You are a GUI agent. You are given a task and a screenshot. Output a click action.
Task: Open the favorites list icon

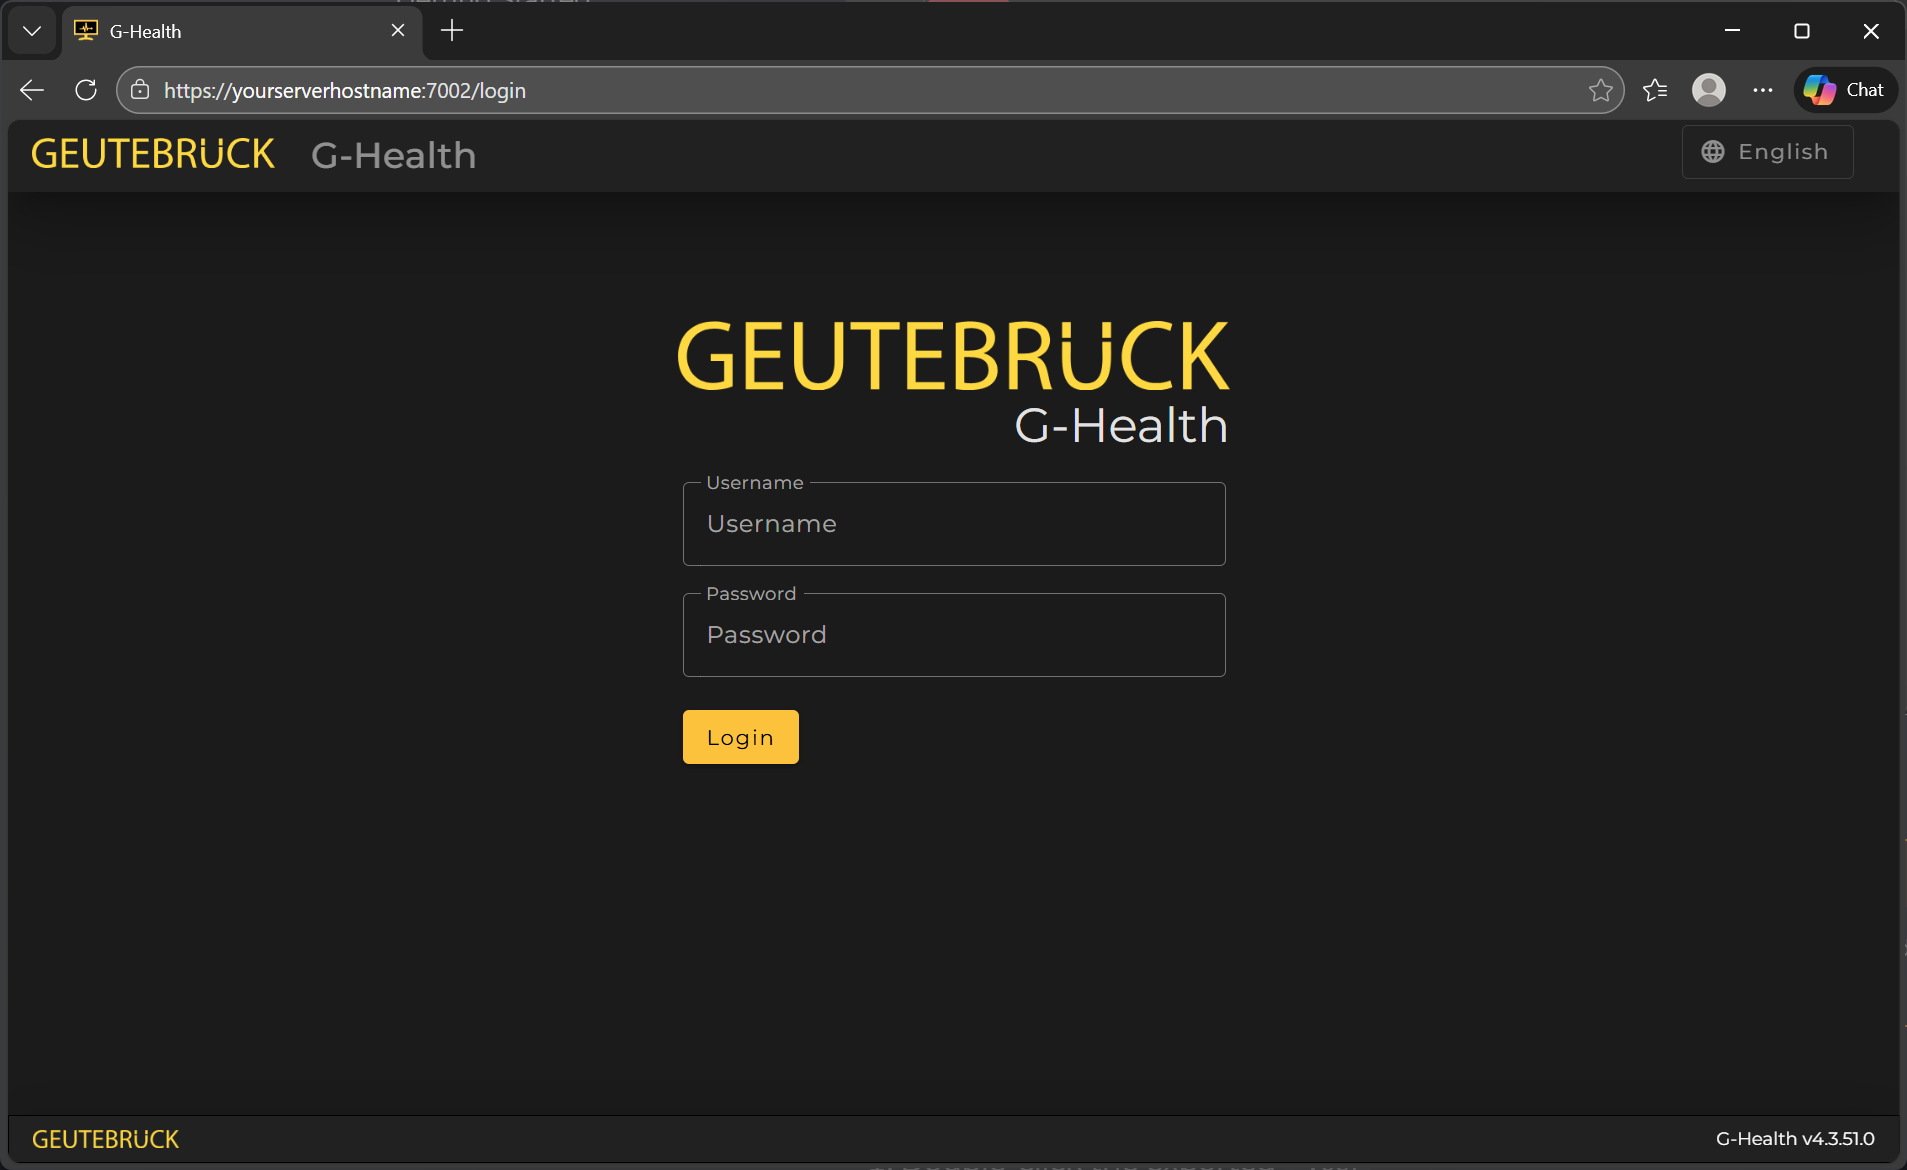pyautogui.click(x=1655, y=90)
